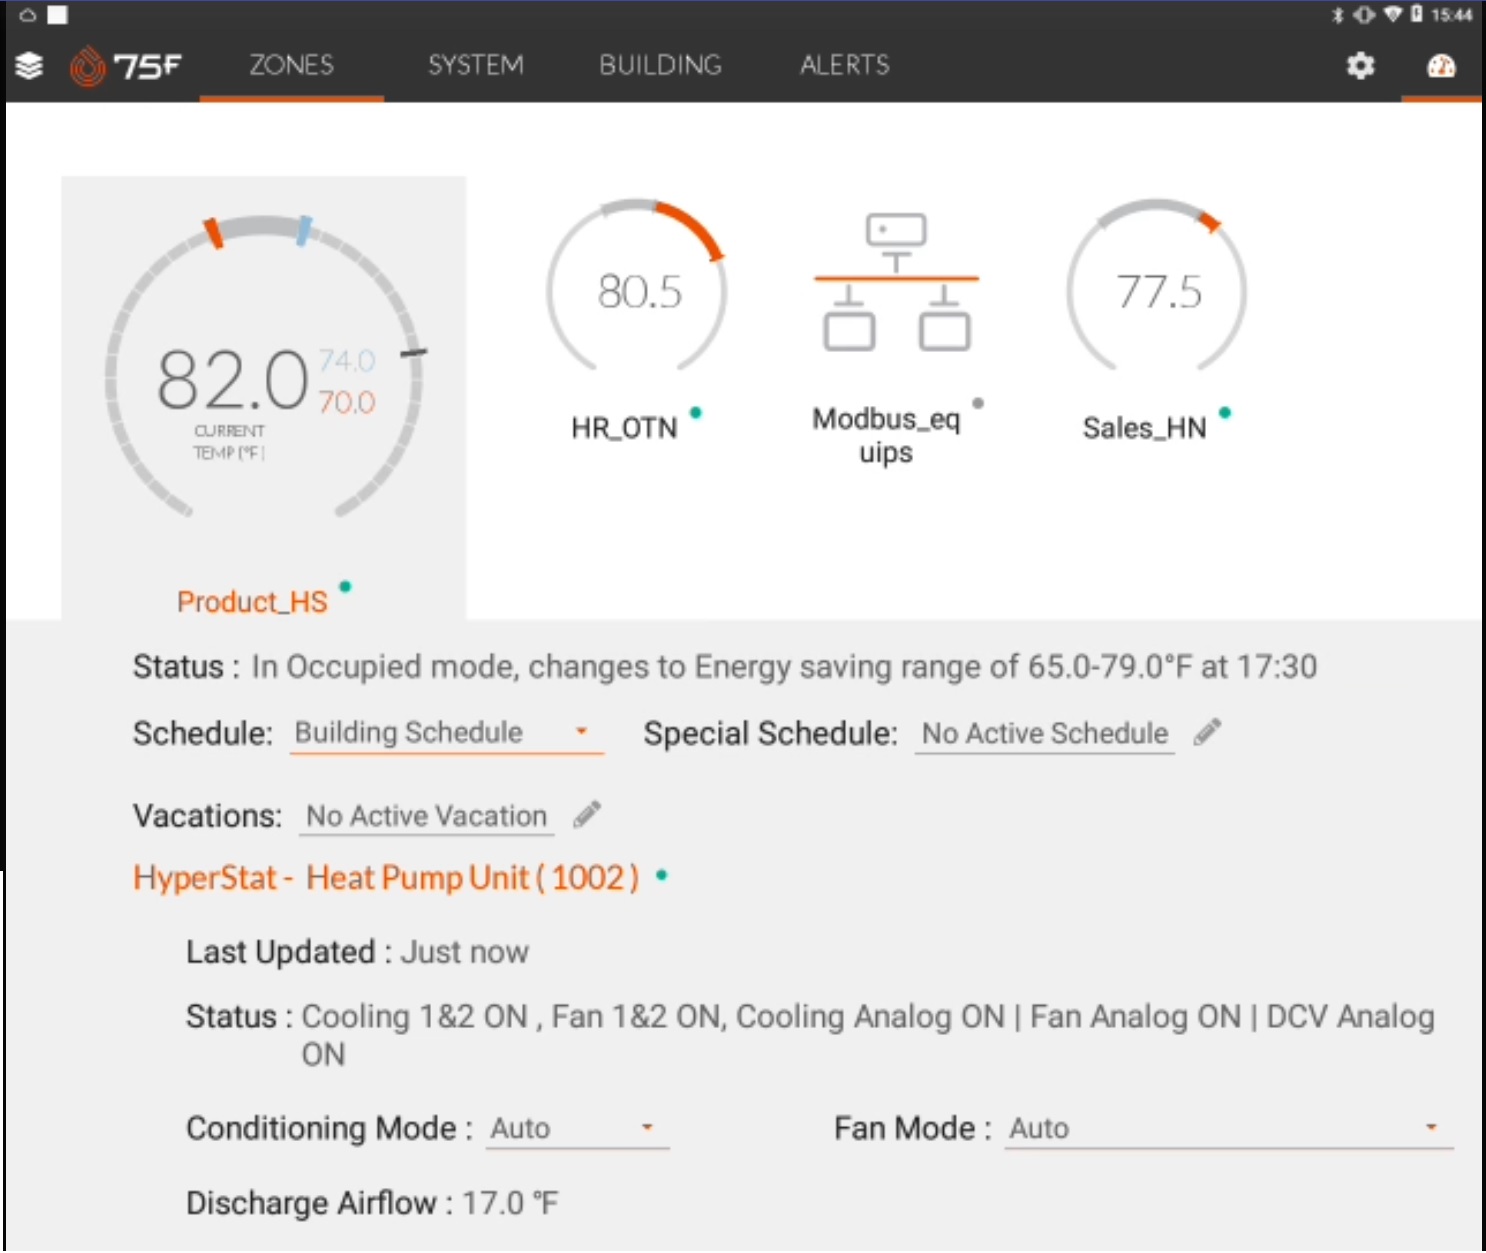Open the ALERTS tab

[x=843, y=66]
